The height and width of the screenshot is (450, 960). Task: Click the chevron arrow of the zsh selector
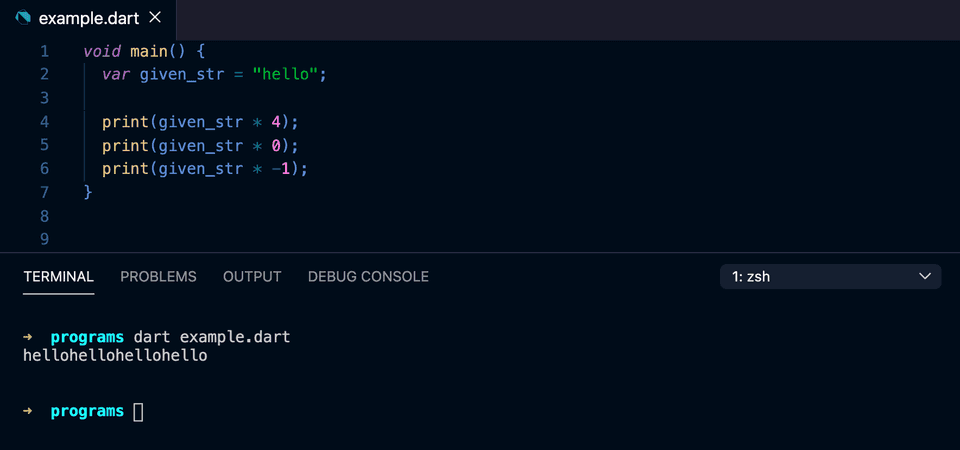(924, 277)
